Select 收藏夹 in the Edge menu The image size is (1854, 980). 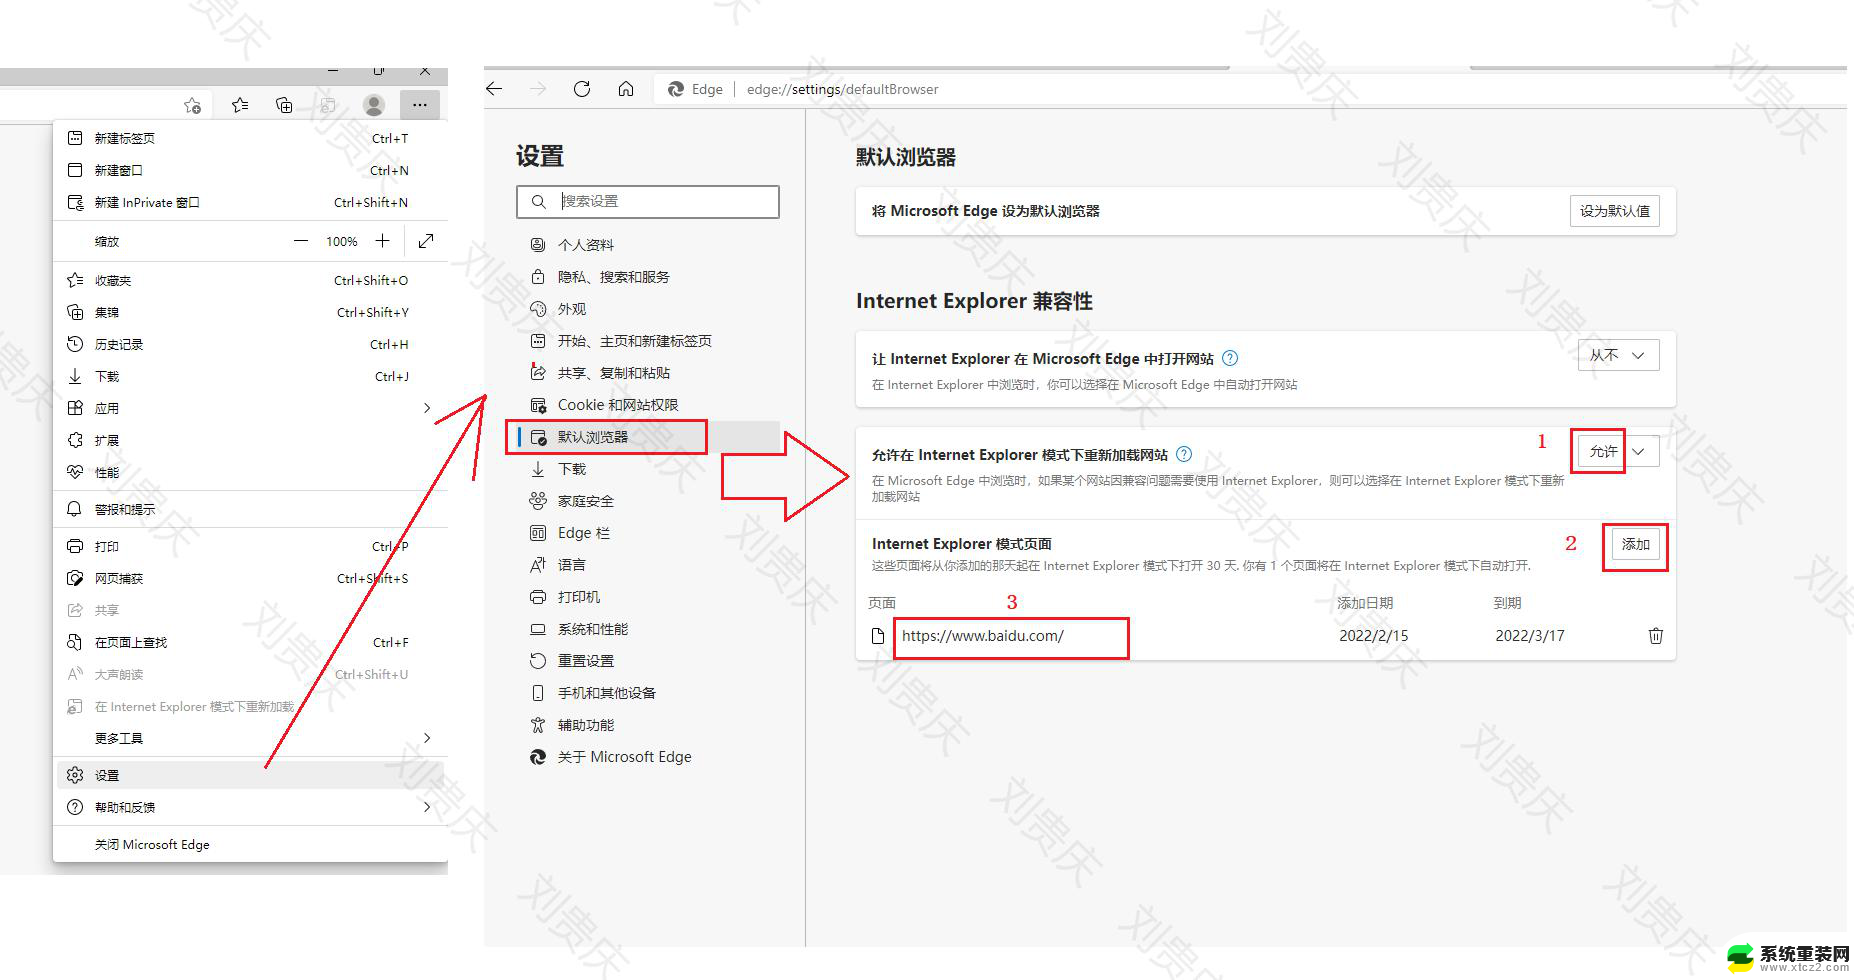pyautogui.click(x=250, y=280)
